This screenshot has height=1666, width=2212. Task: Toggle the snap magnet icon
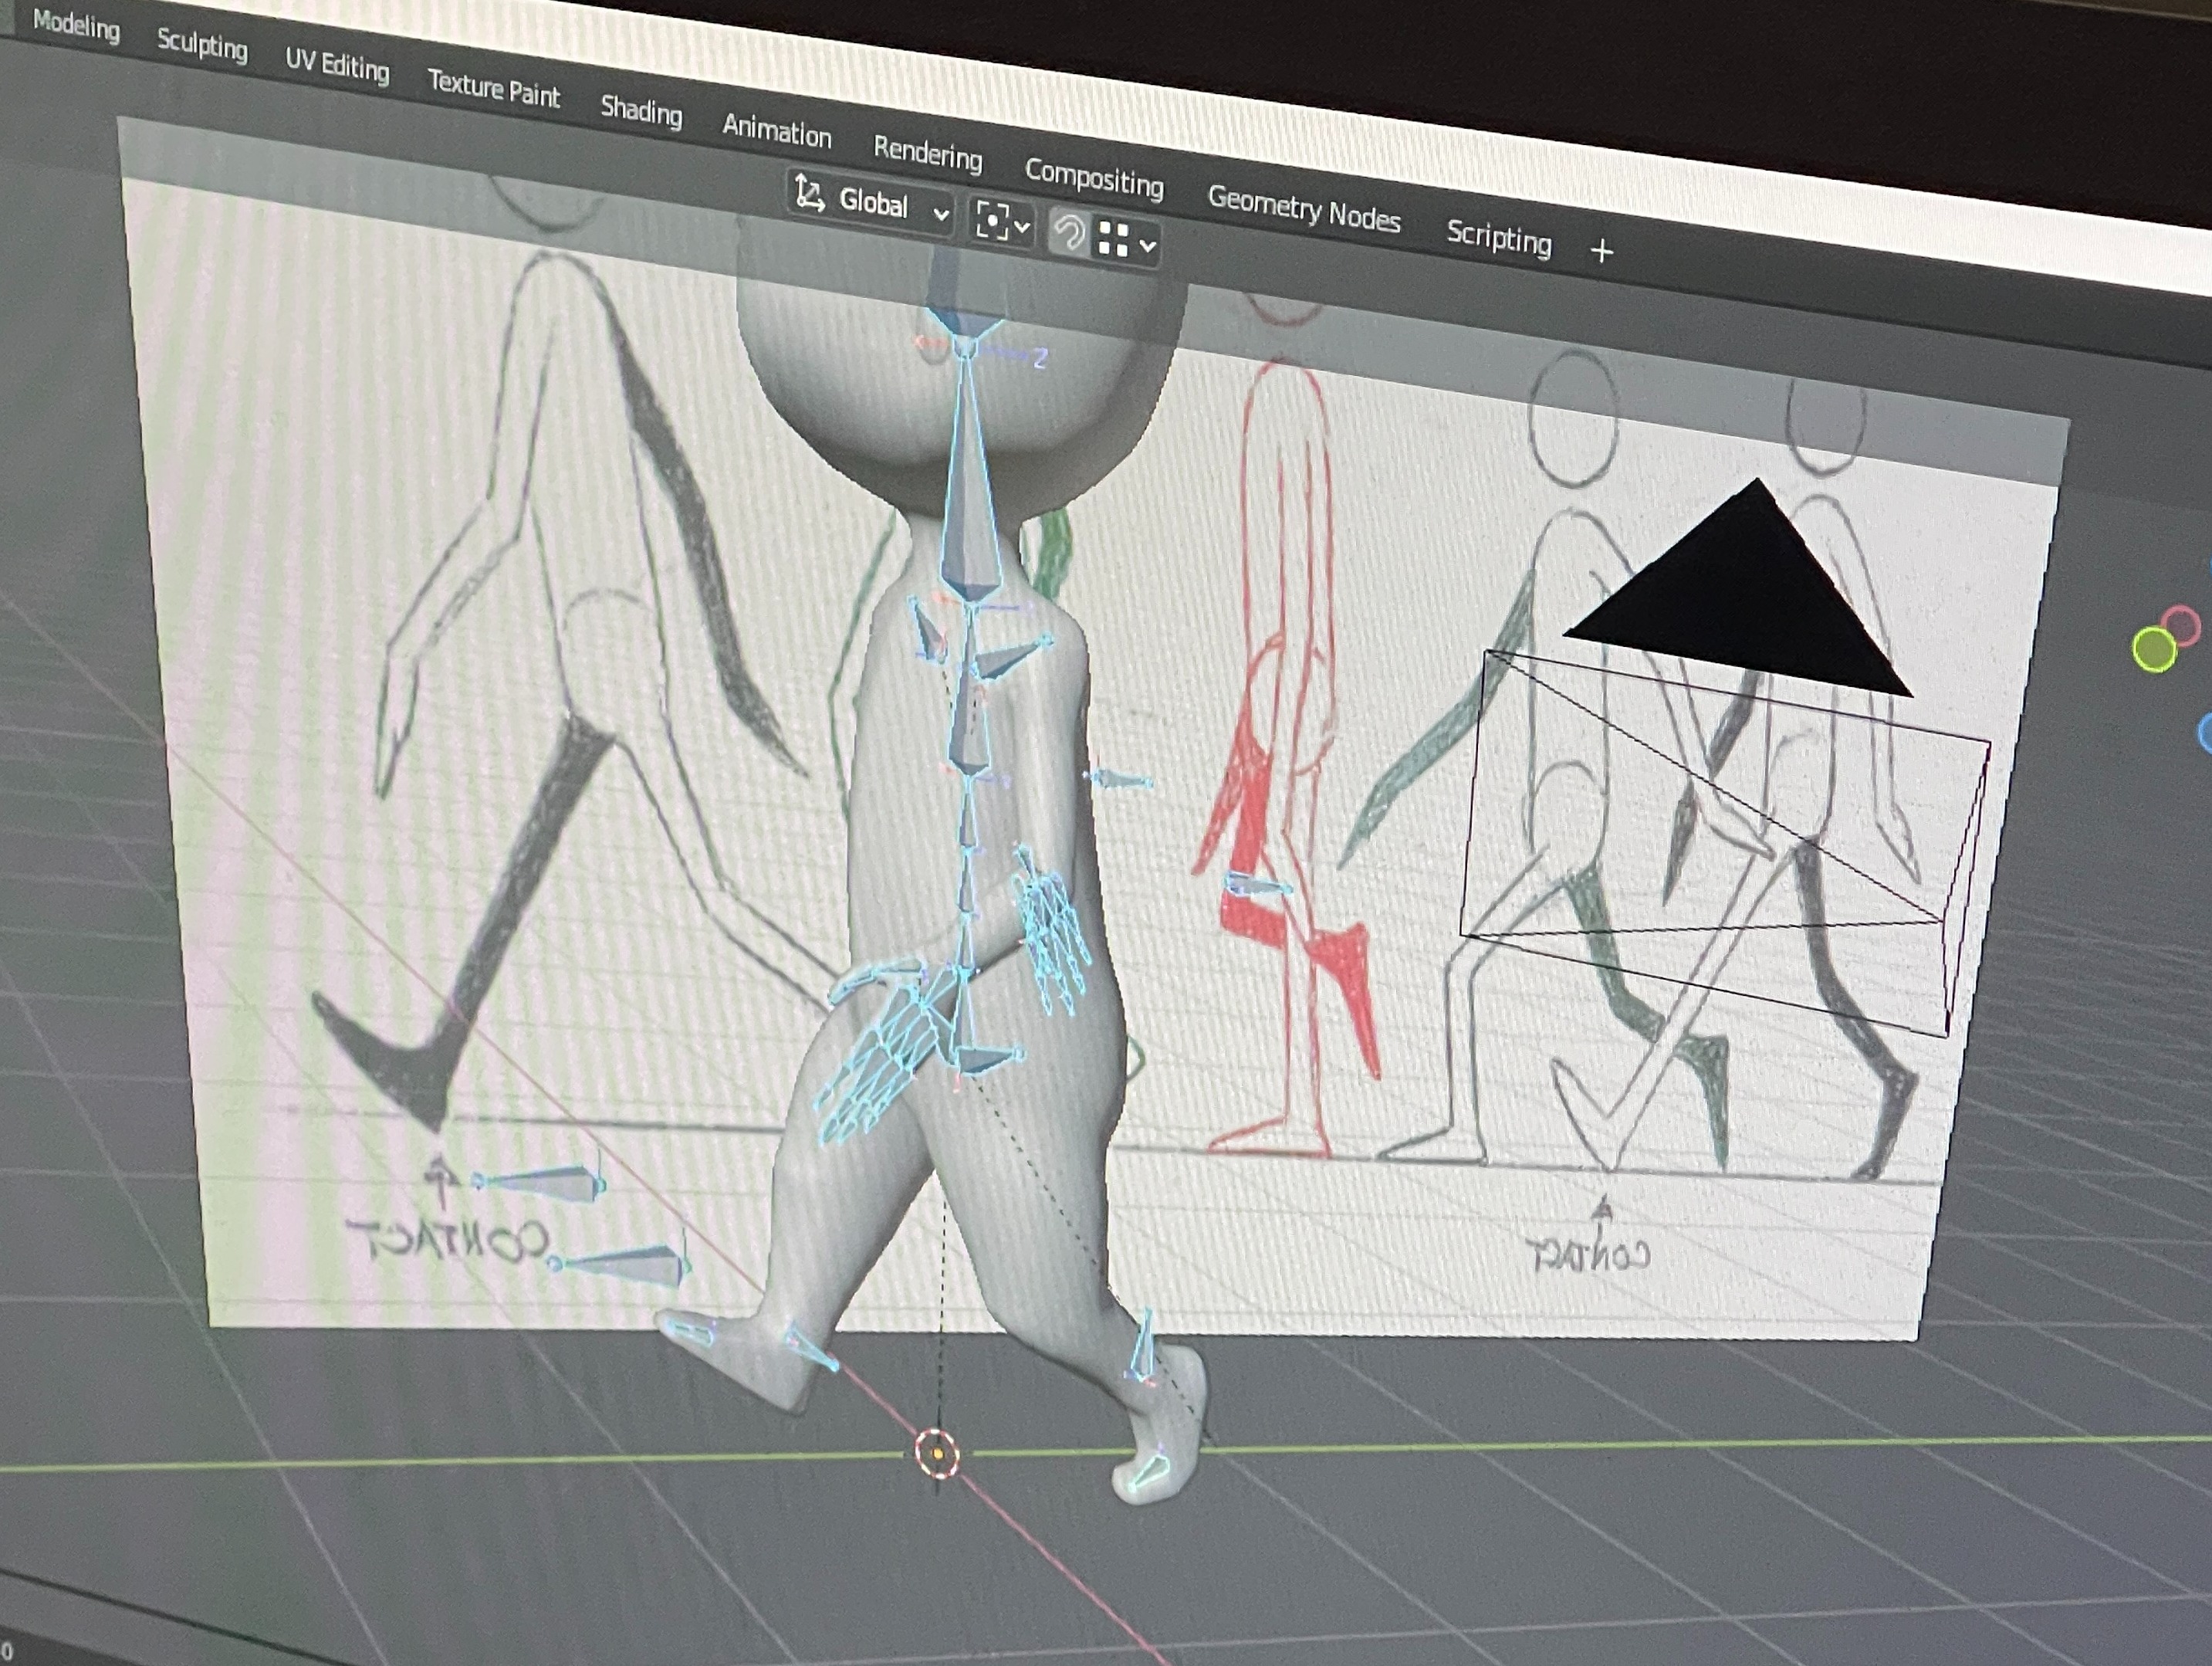1069,234
